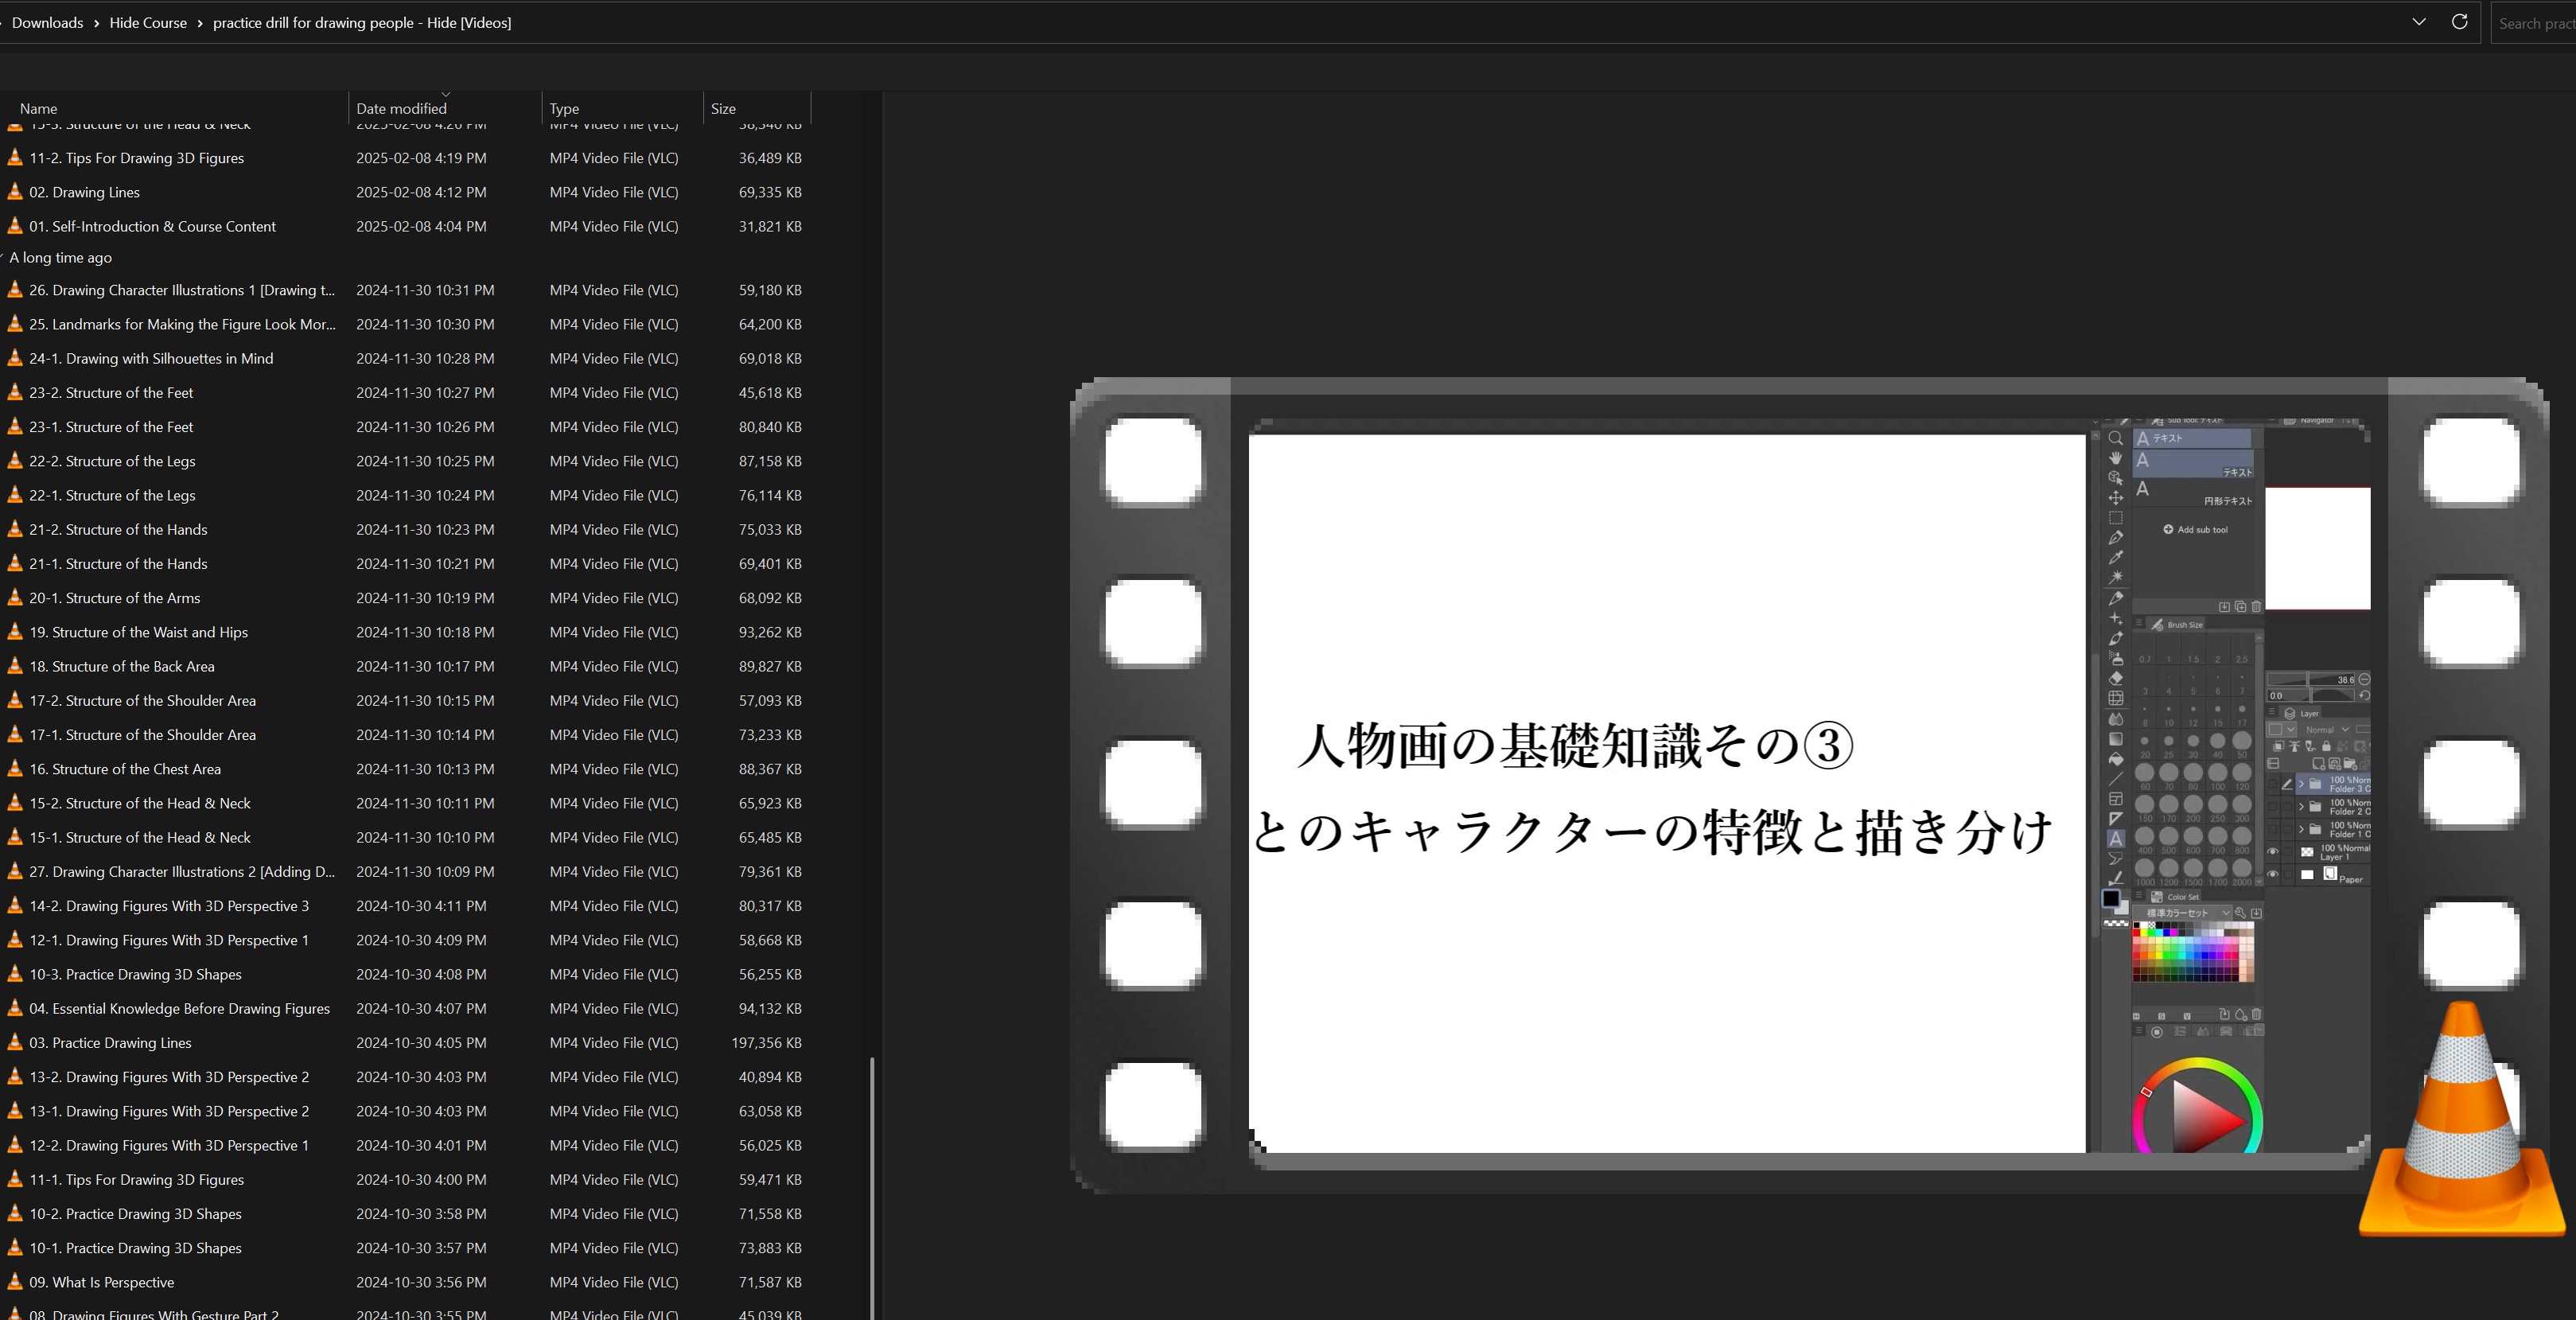
Task: Select file '13-1. Drawing Figures With 3D Perspective 2'
Action: point(168,1110)
